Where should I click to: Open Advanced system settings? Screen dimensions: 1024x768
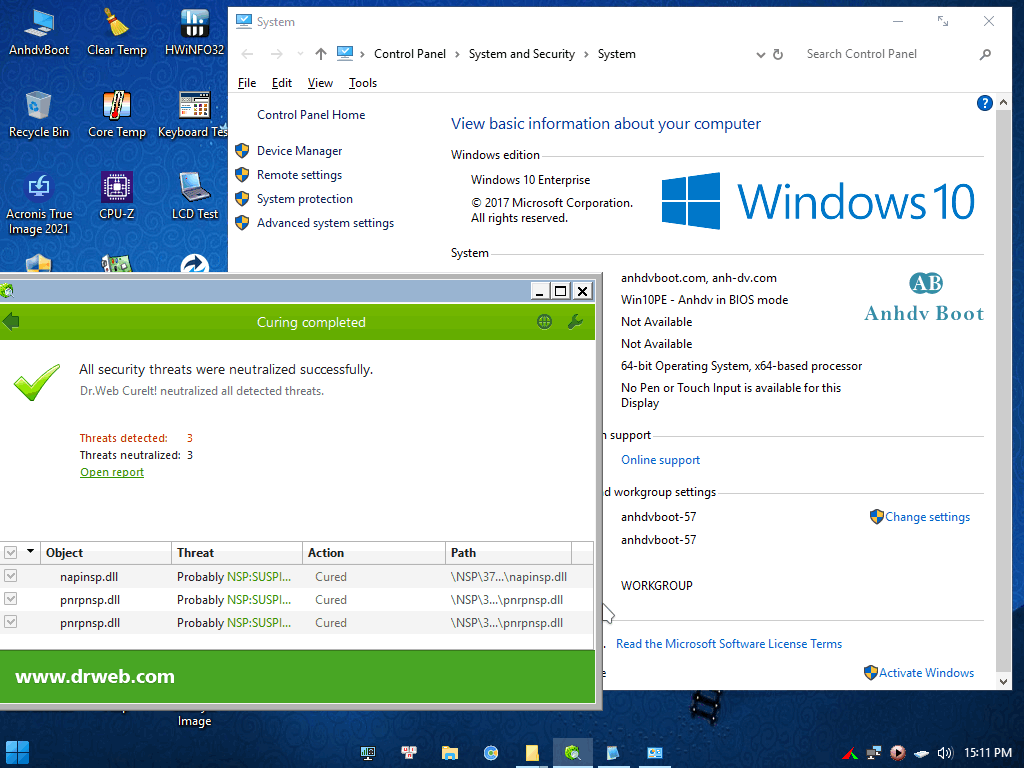325,223
